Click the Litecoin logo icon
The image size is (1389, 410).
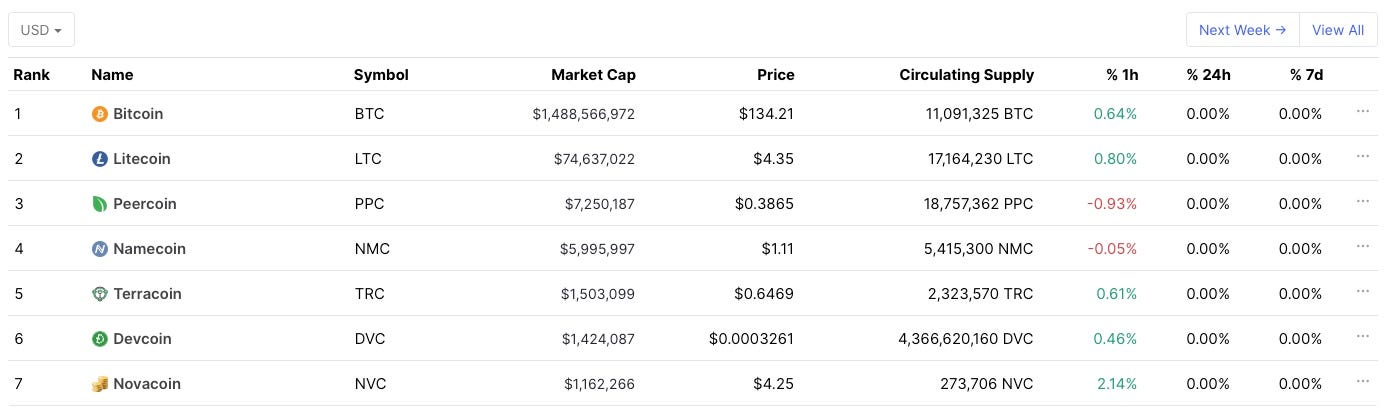click(99, 159)
